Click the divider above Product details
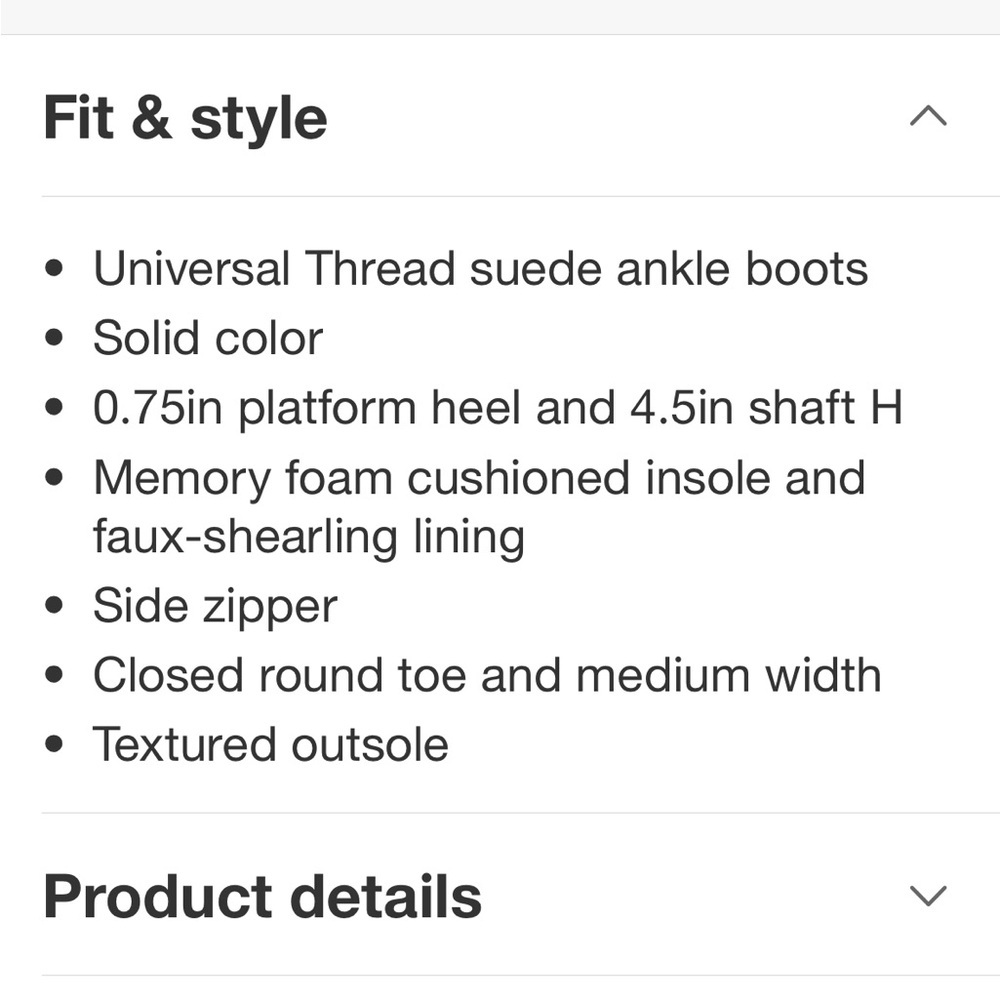 [x=500, y=808]
